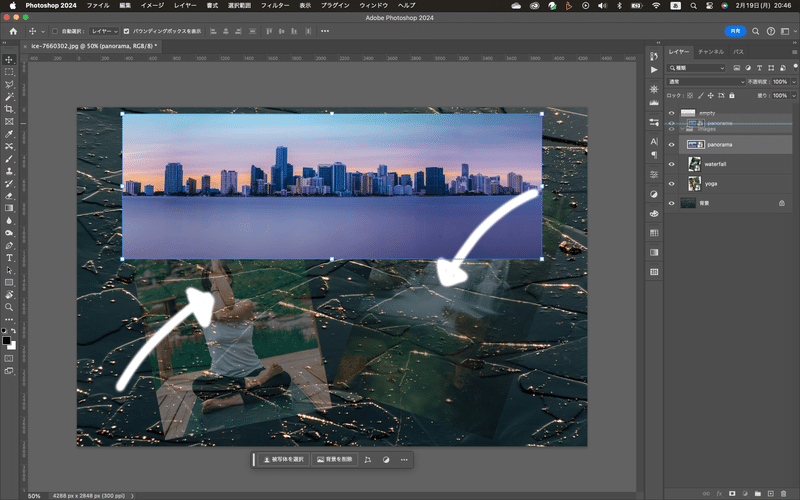This screenshot has width=800, height=500.
Task: Hide the 背景 layer eye icon
Action: (671, 203)
